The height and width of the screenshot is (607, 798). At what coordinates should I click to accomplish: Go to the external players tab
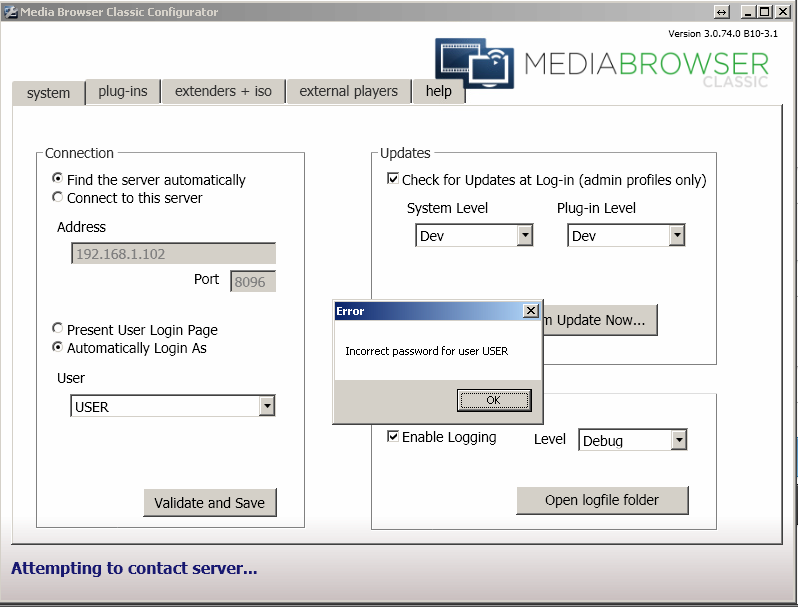point(348,91)
